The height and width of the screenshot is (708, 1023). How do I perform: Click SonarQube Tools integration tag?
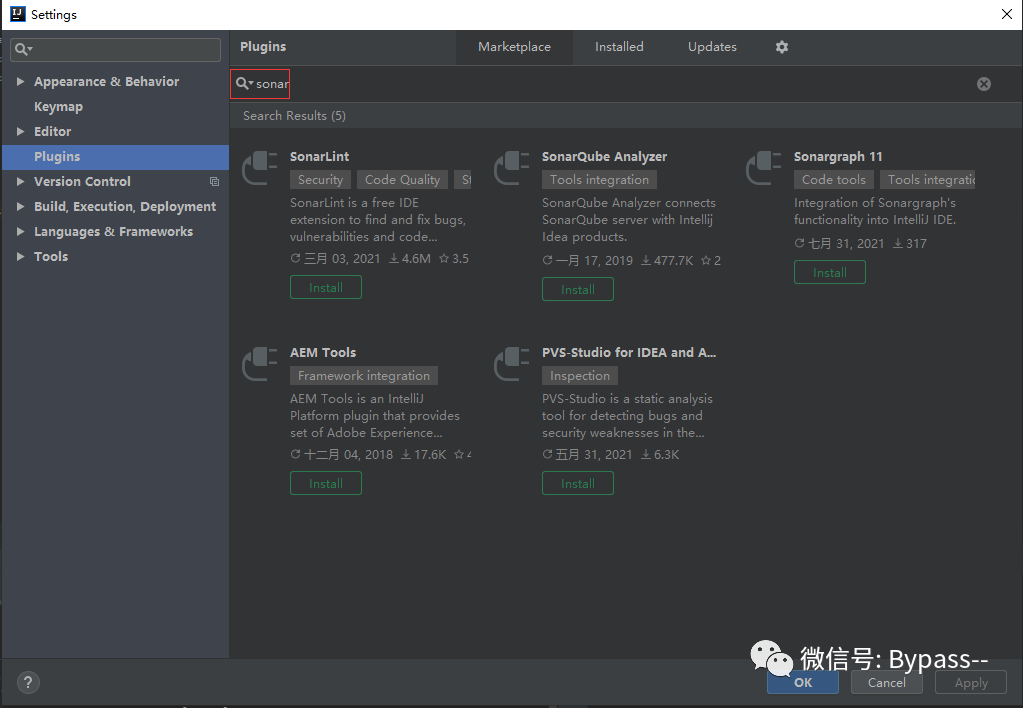(x=600, y=179)
